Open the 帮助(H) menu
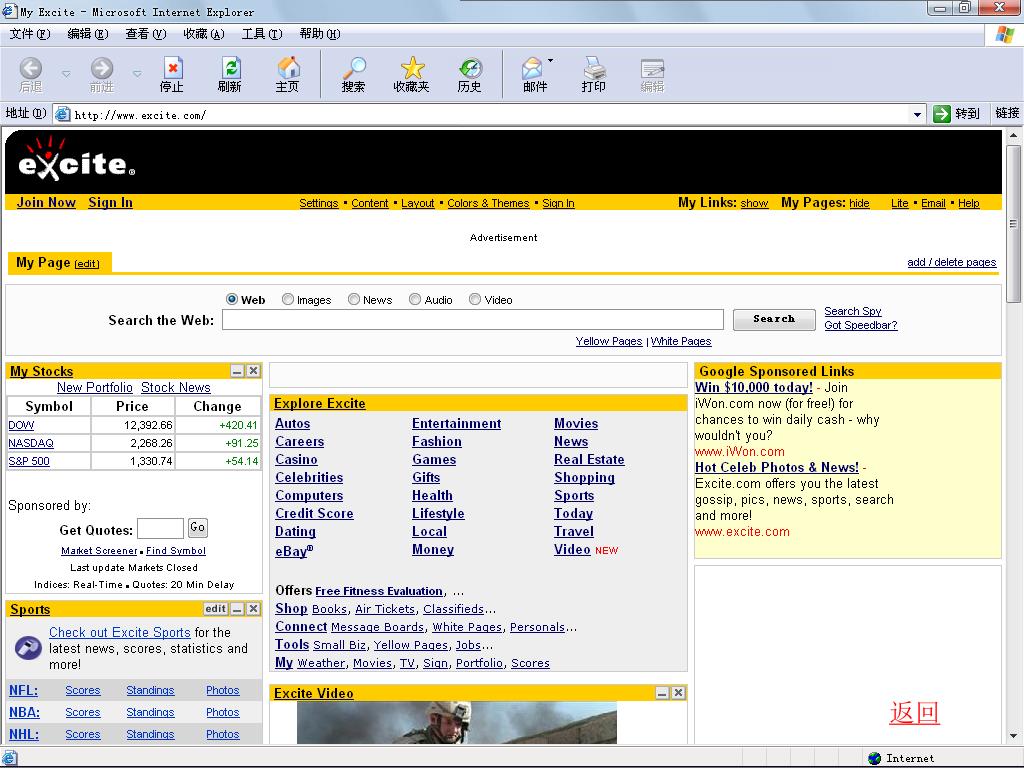Screen dimensions: 1024x768 coord(320,34)
